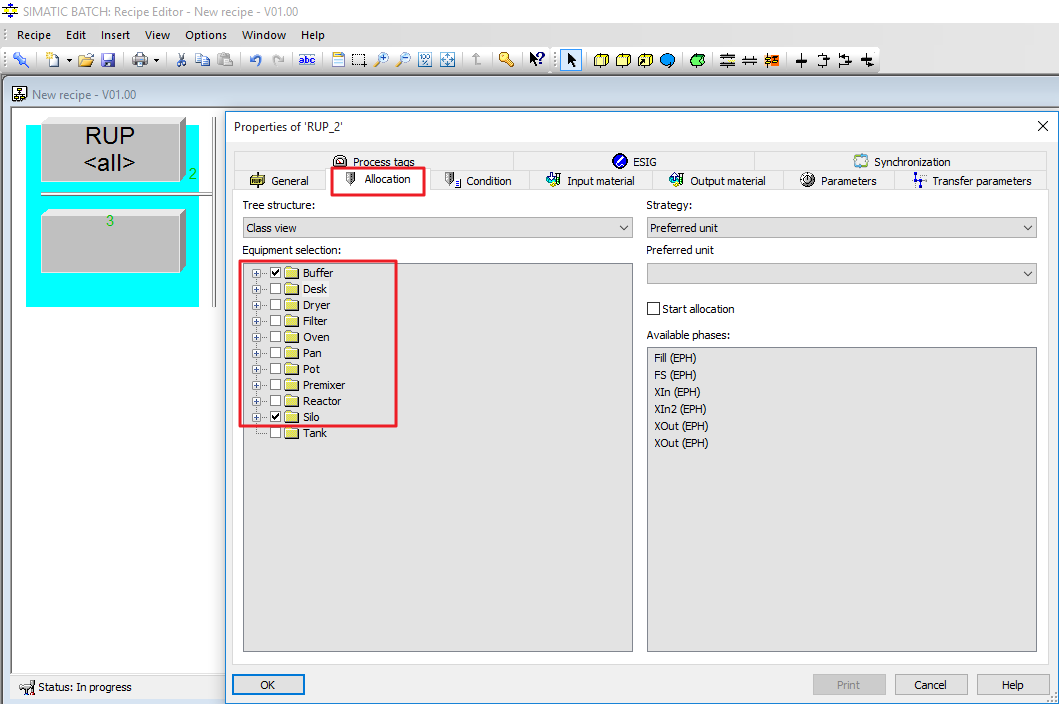Viewport: 1059px width, 704px height.
Task: Check the Reactor checkbox
Action: [276, 401]
